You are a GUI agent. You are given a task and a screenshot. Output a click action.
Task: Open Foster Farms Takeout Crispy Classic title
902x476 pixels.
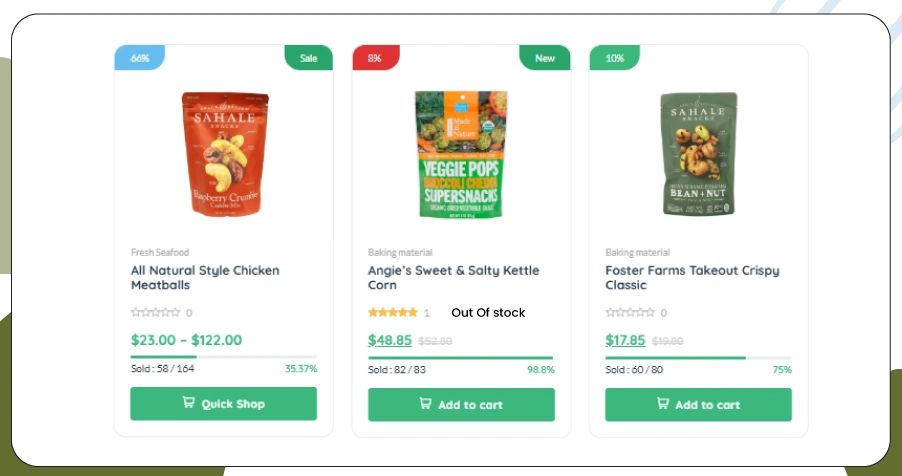pyautogui.click(x=692, y=278)
